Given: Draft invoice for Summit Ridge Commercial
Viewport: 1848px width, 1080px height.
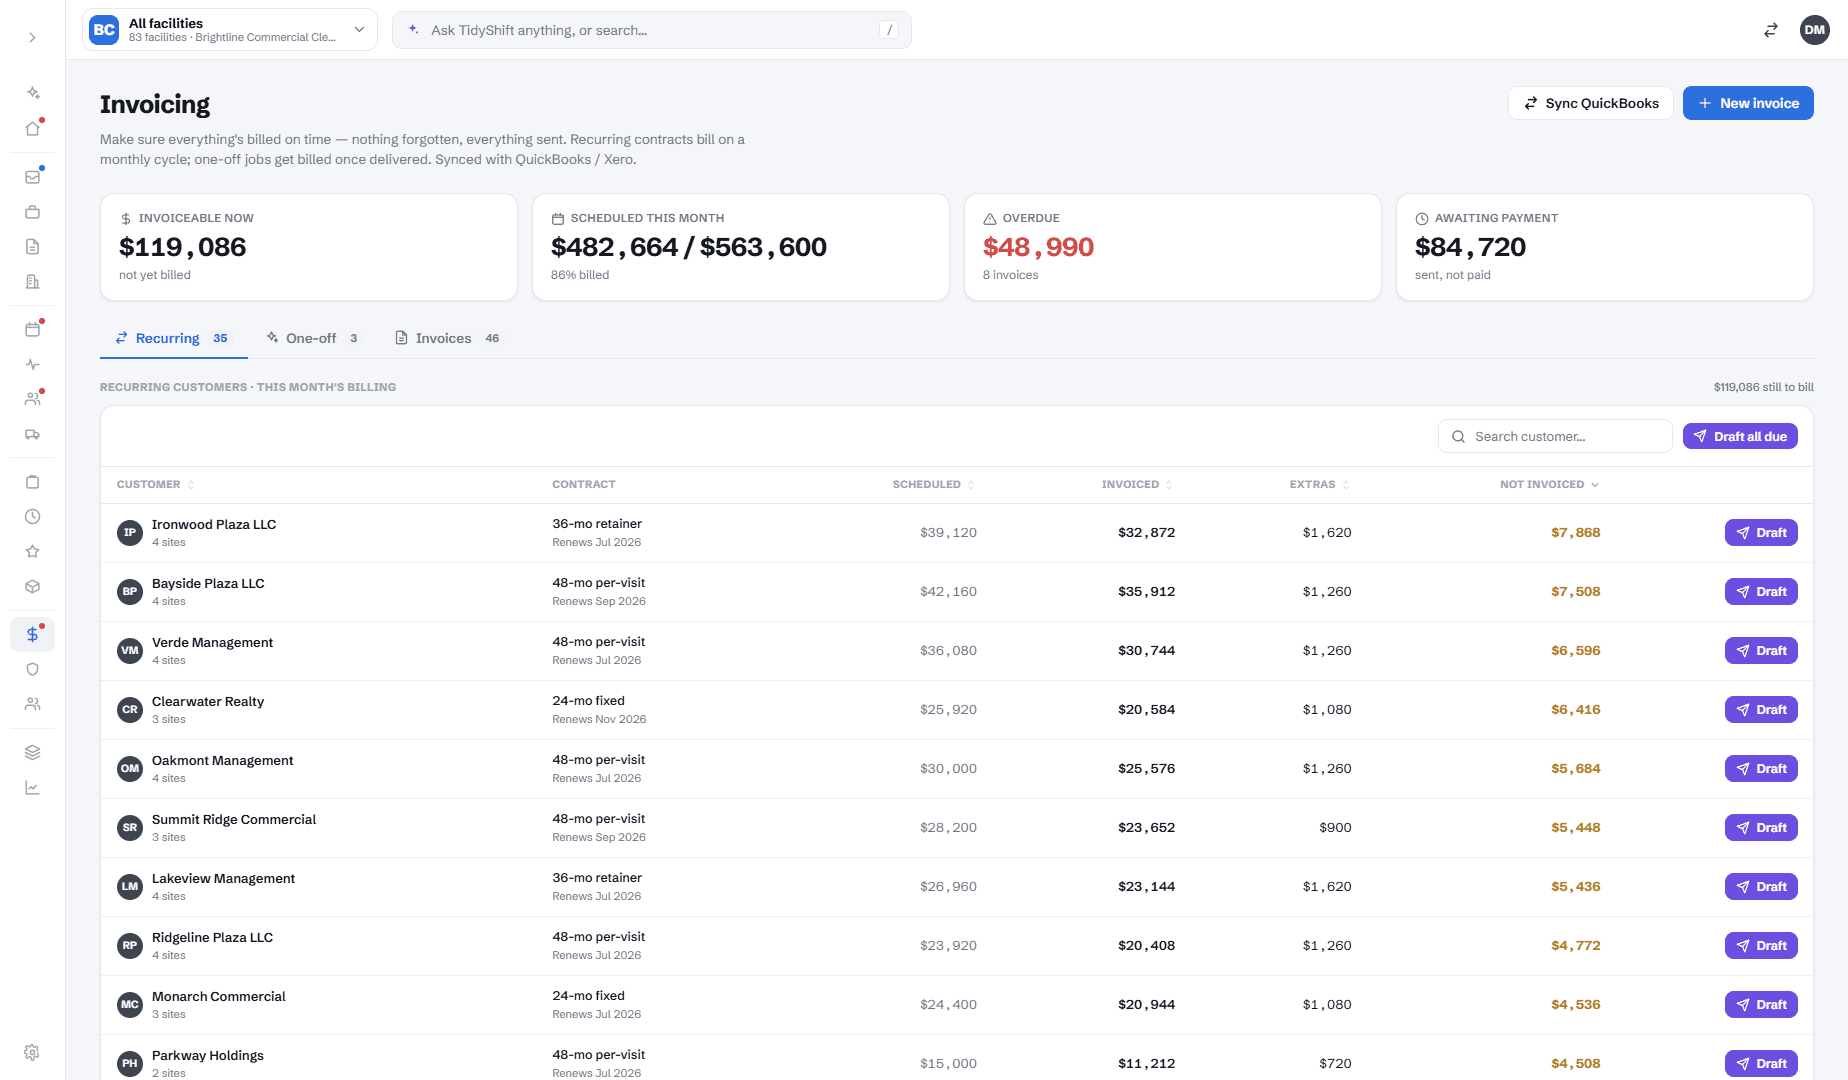Looking at the screenshot, I should pos(1761,828).
